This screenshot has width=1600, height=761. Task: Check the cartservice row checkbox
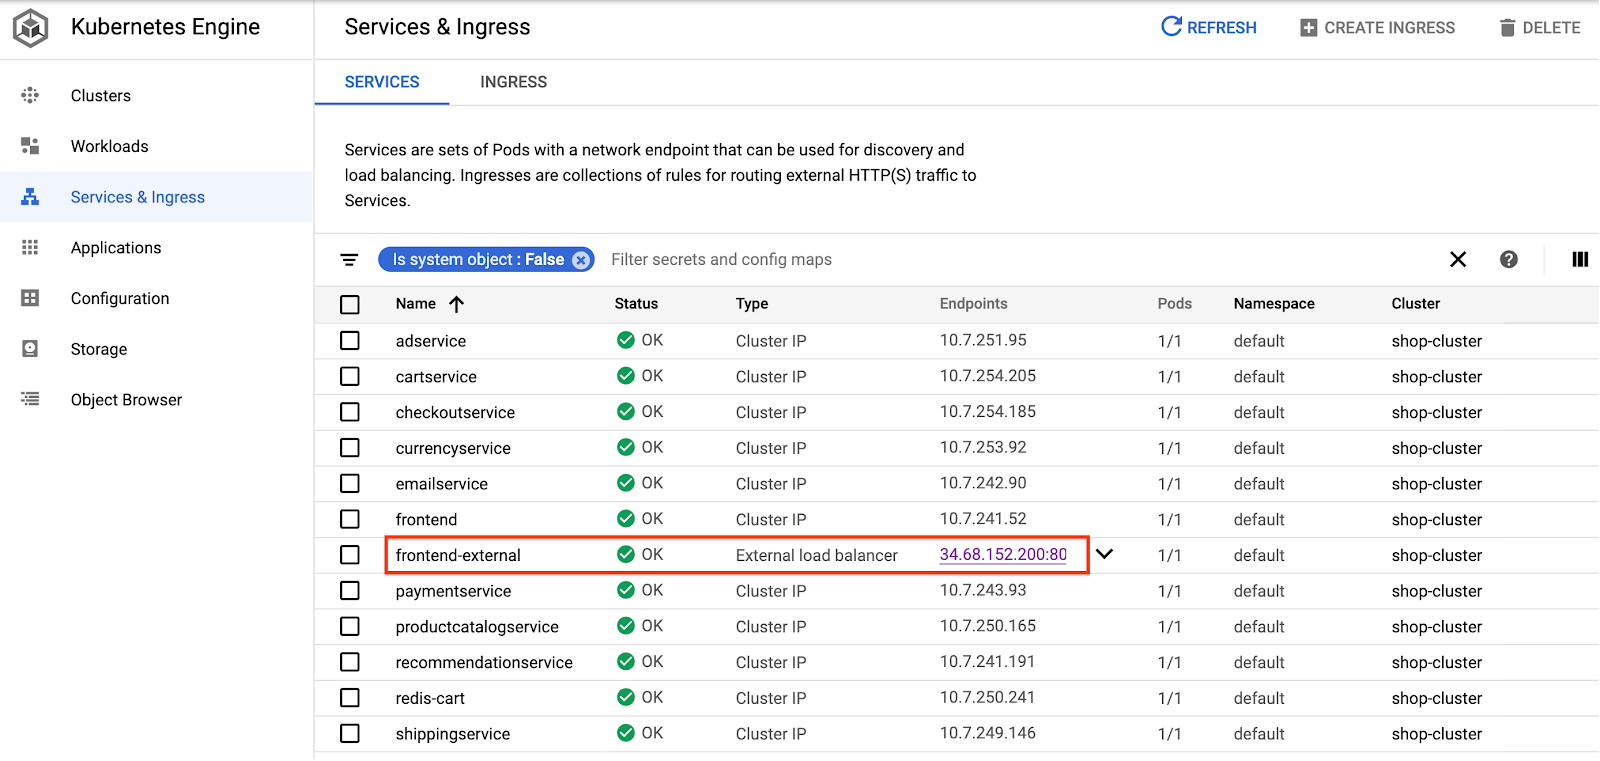tap(350, 377)
